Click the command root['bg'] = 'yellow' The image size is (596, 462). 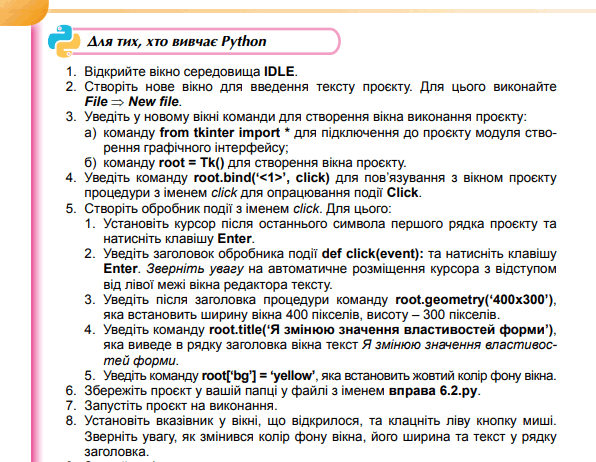click(x=258, y=376)
